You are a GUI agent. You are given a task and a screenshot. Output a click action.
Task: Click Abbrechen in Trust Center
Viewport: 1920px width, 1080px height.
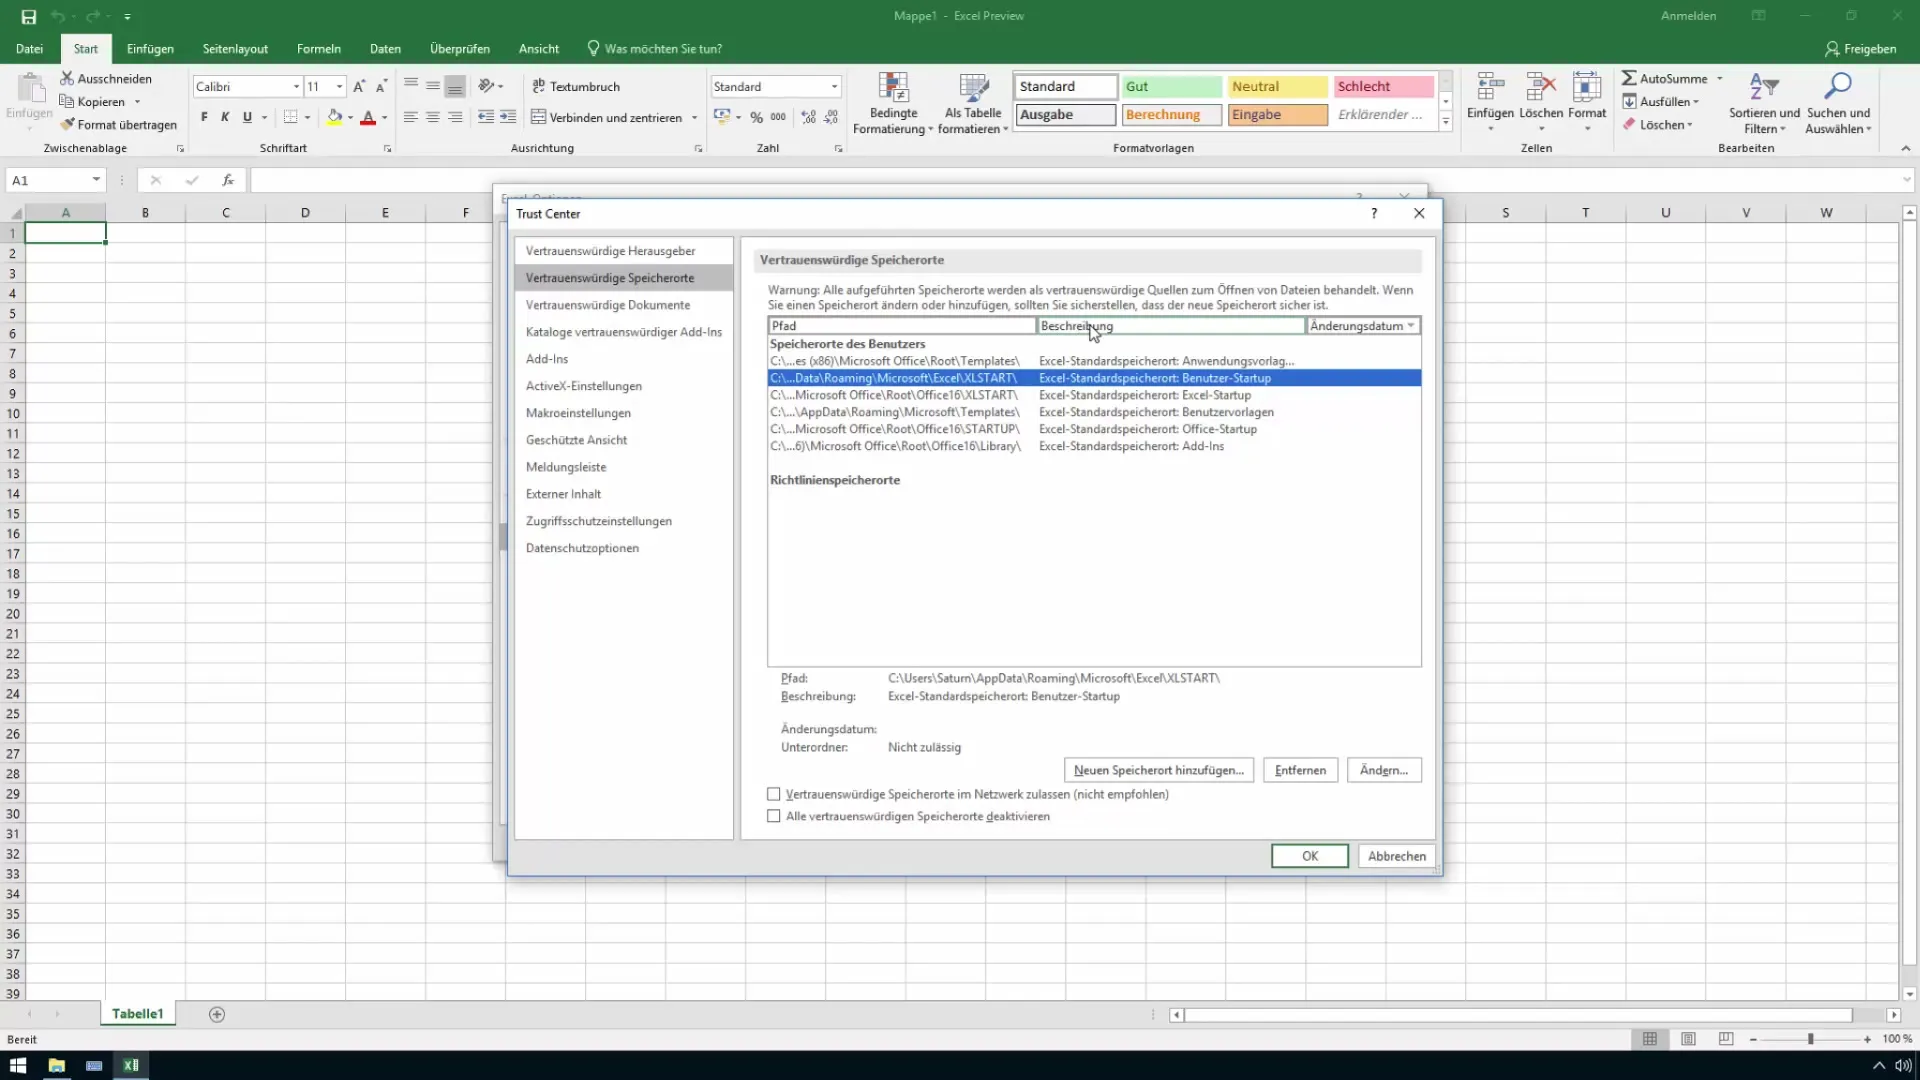coord(1397,856)
